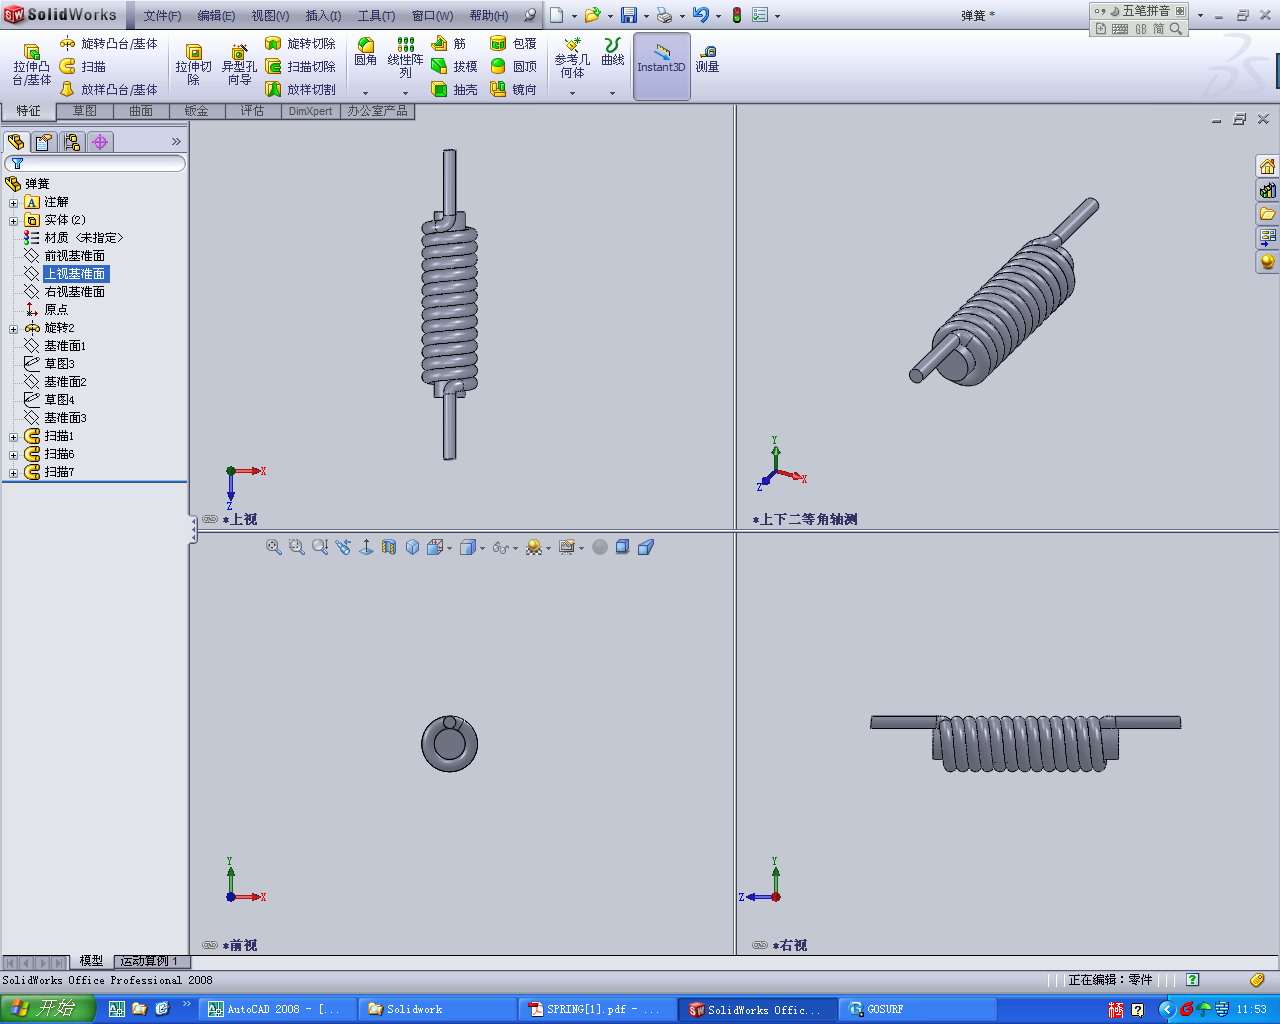Expand the 旋转2 feature node
The image size is (1280, 1024).
tap(14, 329)
